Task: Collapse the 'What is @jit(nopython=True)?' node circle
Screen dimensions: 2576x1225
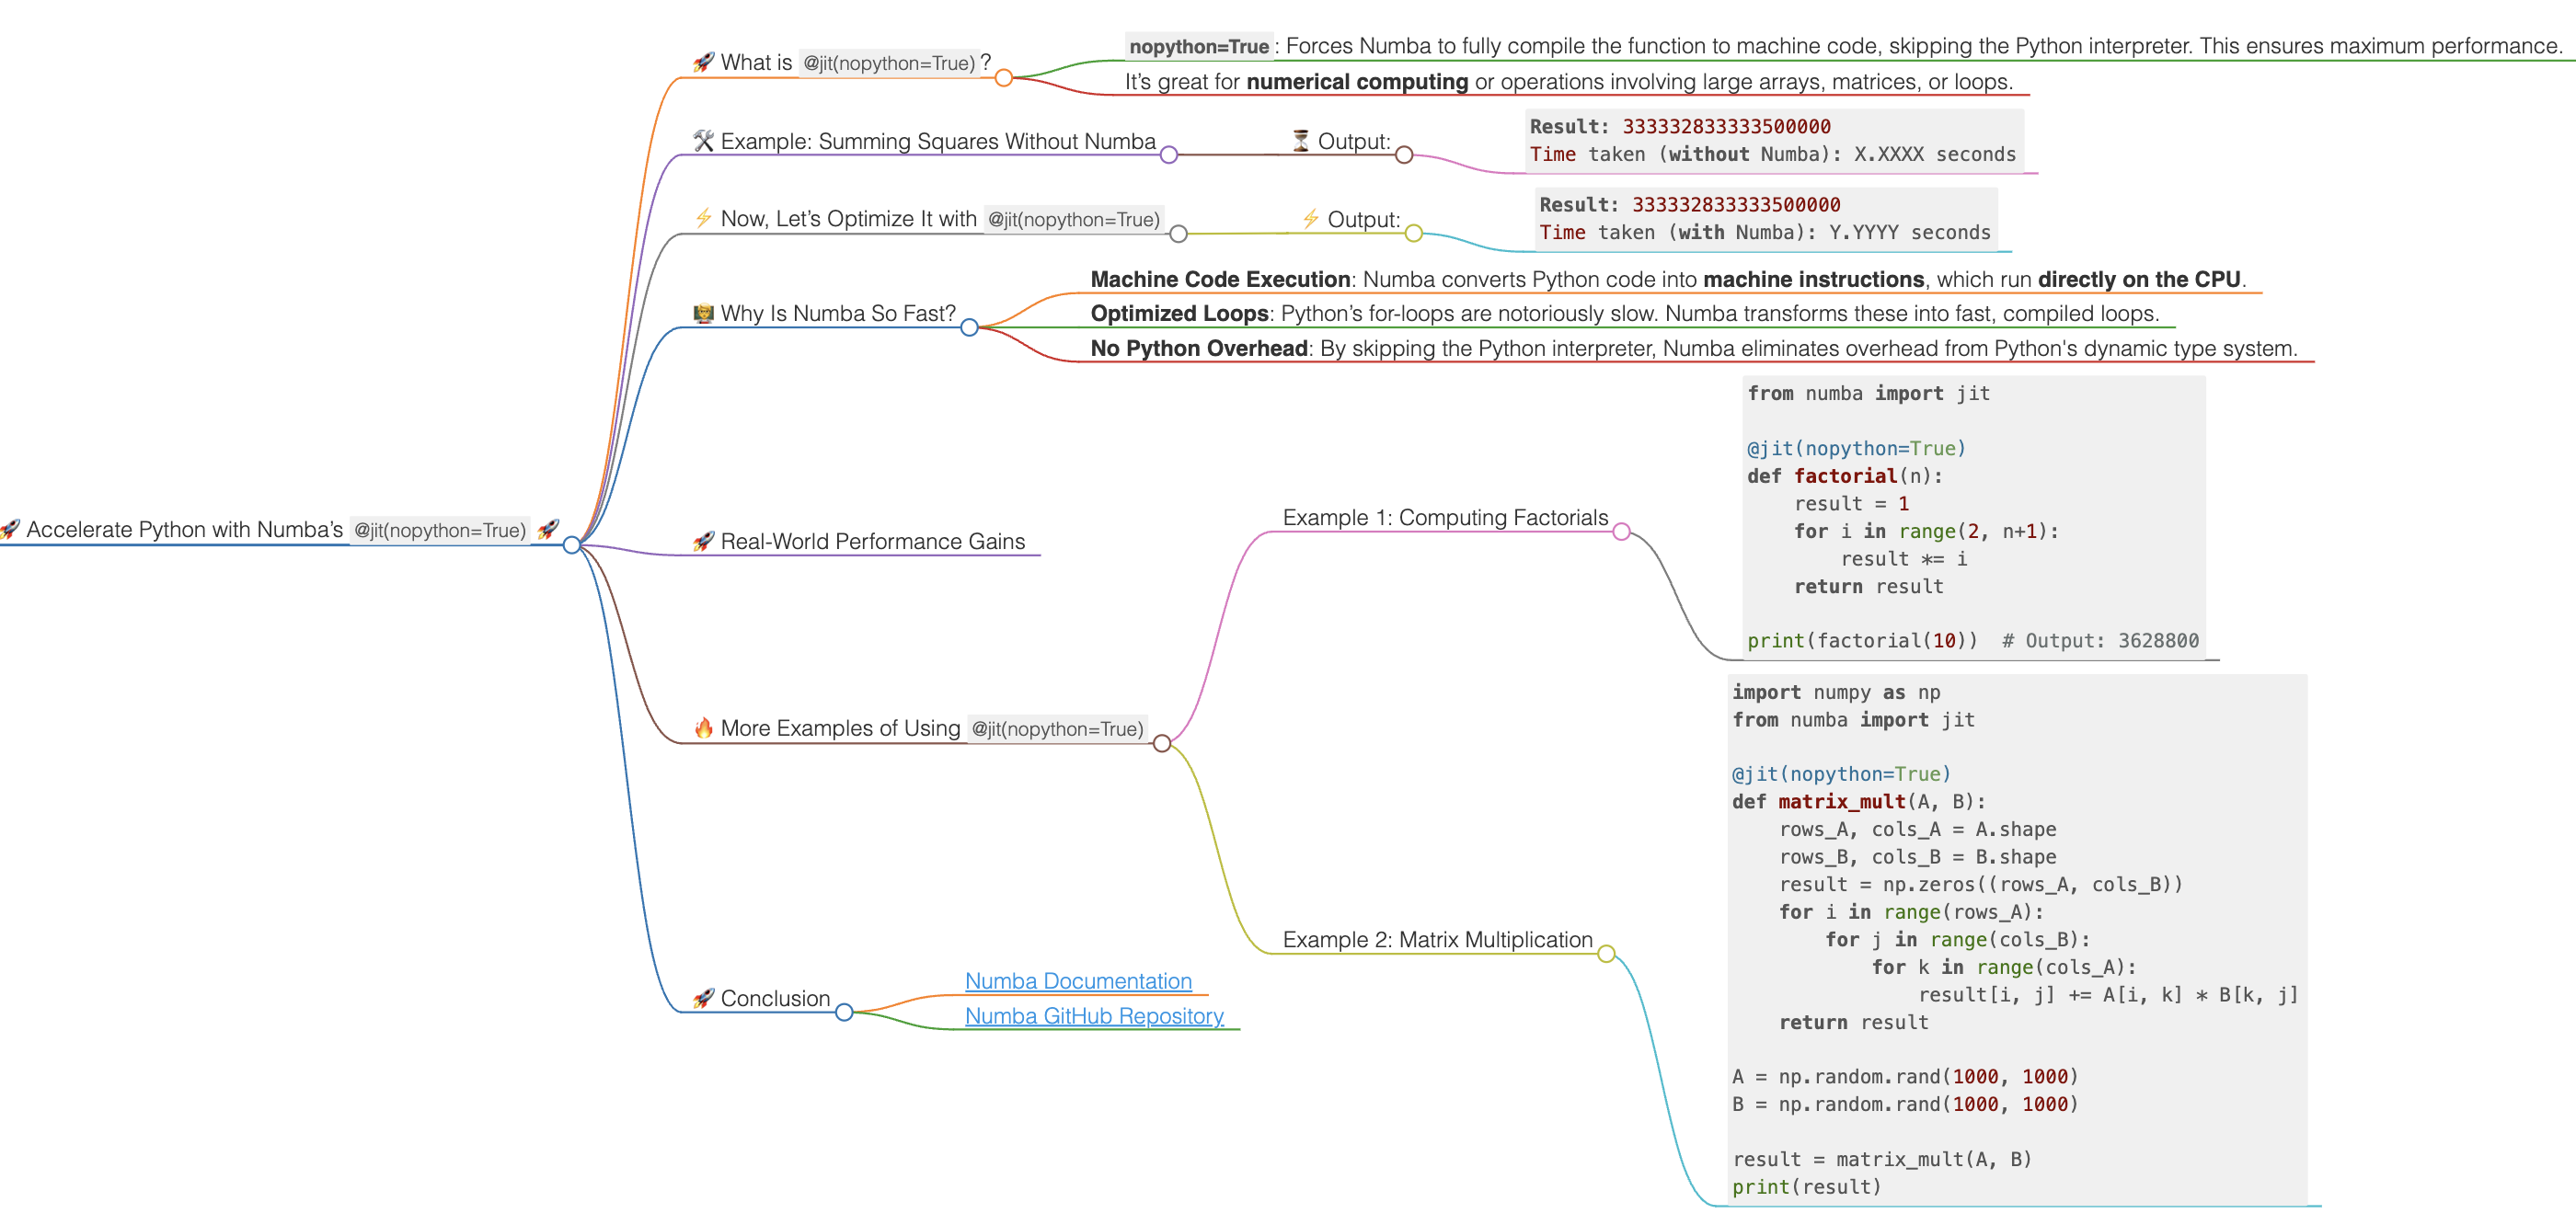Action: (1004, 78)
